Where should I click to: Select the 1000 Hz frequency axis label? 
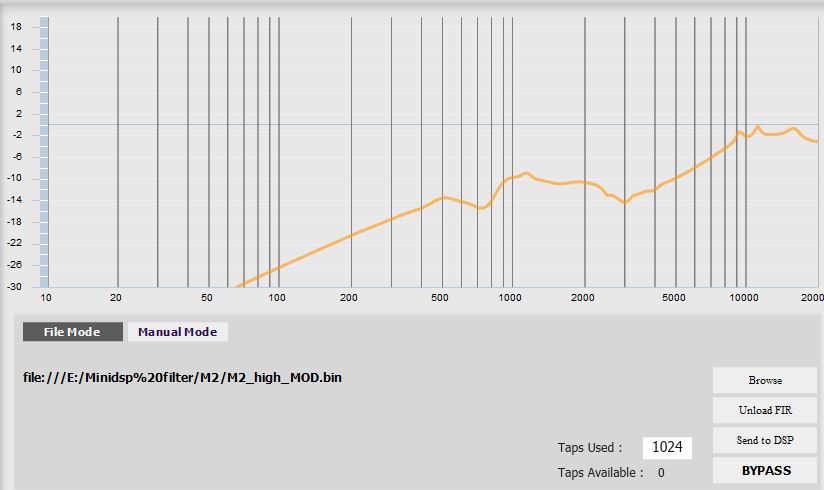510,298
